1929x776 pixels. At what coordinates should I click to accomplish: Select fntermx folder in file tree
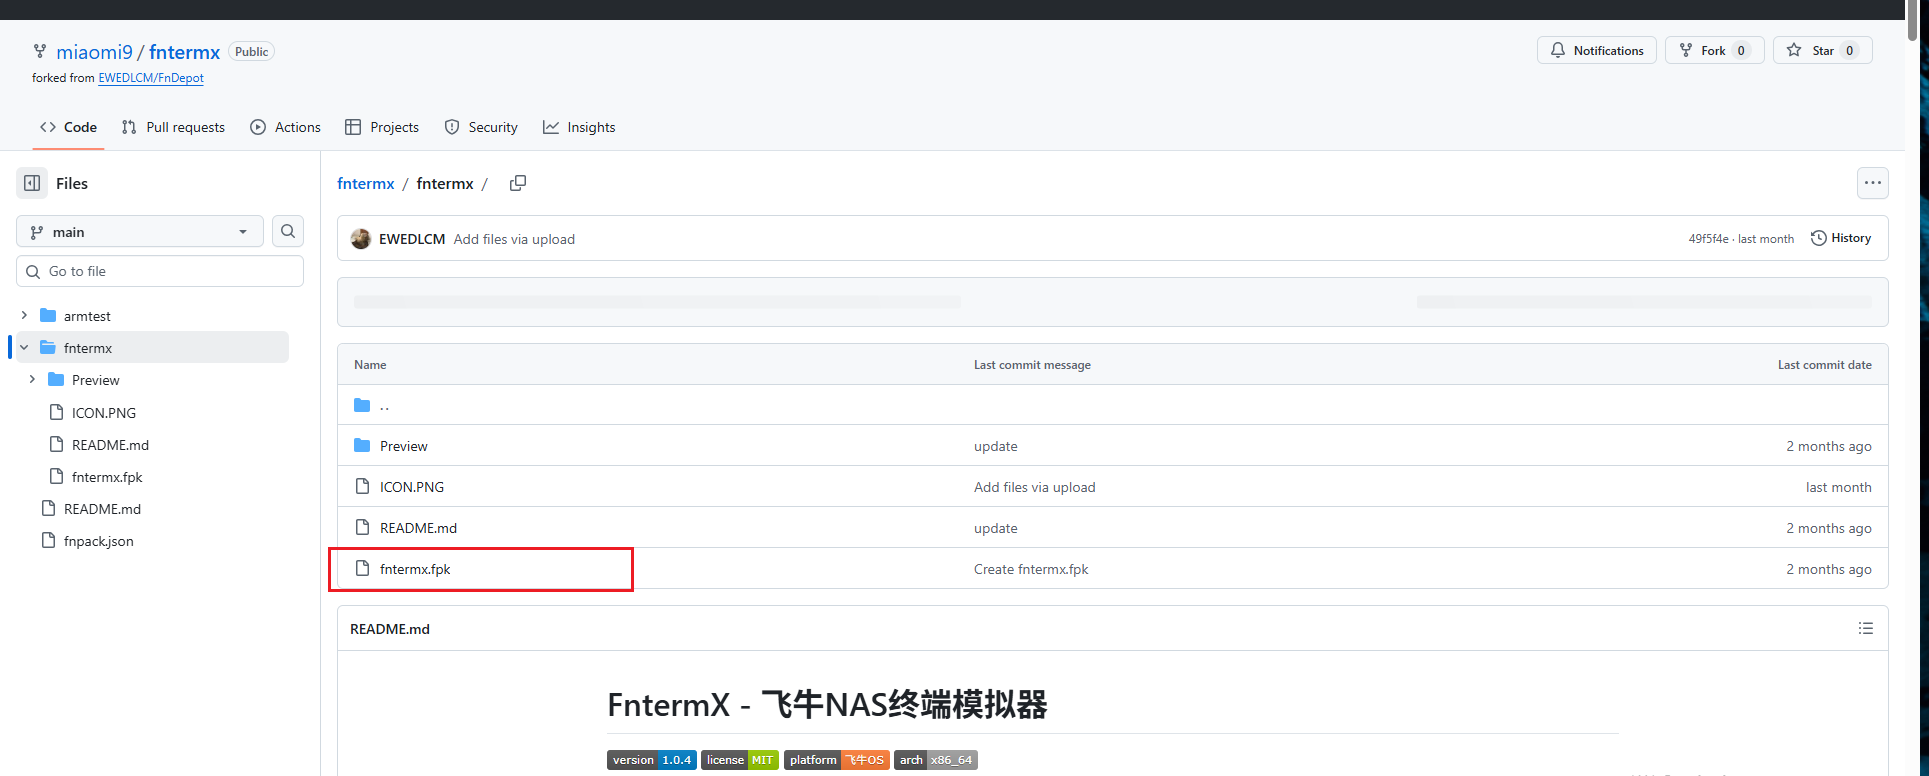coord(88,348)
